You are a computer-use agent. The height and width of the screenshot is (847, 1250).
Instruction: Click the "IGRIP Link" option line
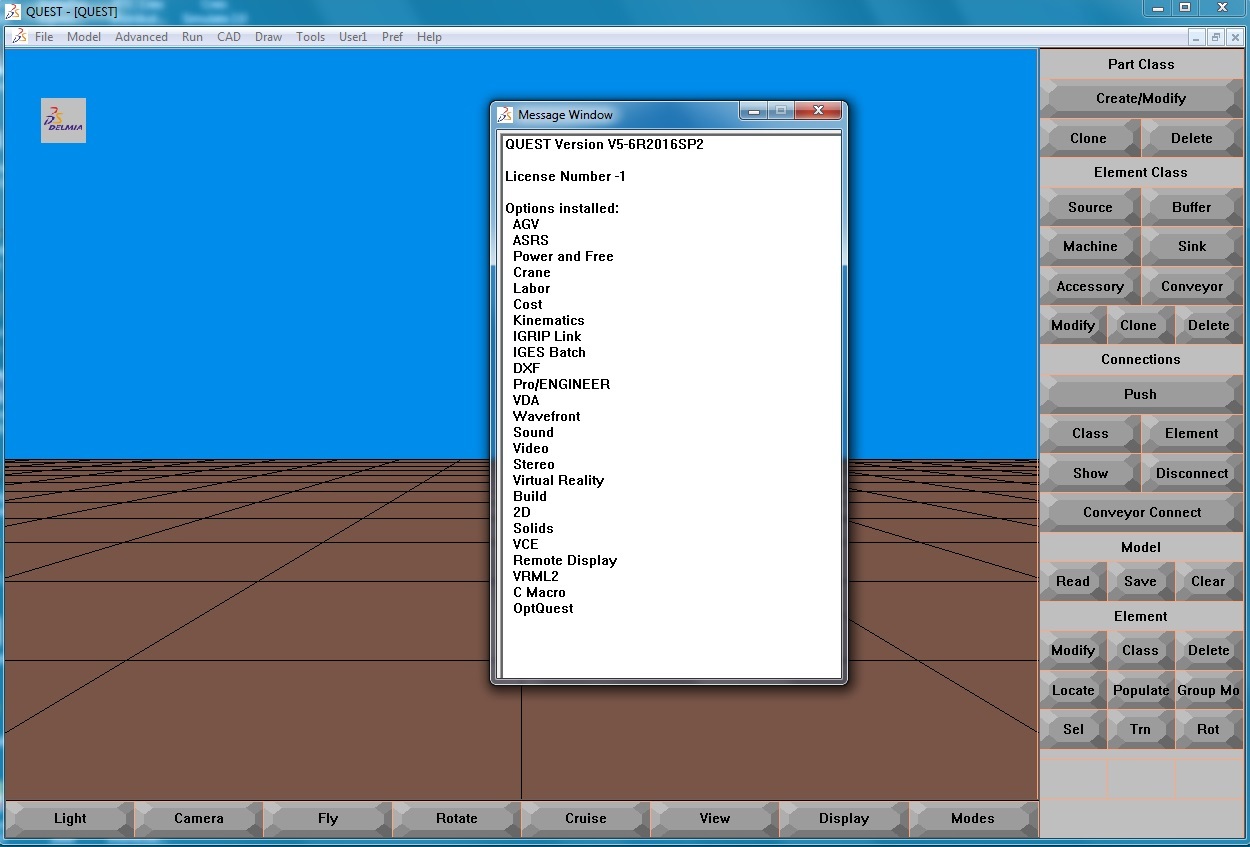[547, 336]
